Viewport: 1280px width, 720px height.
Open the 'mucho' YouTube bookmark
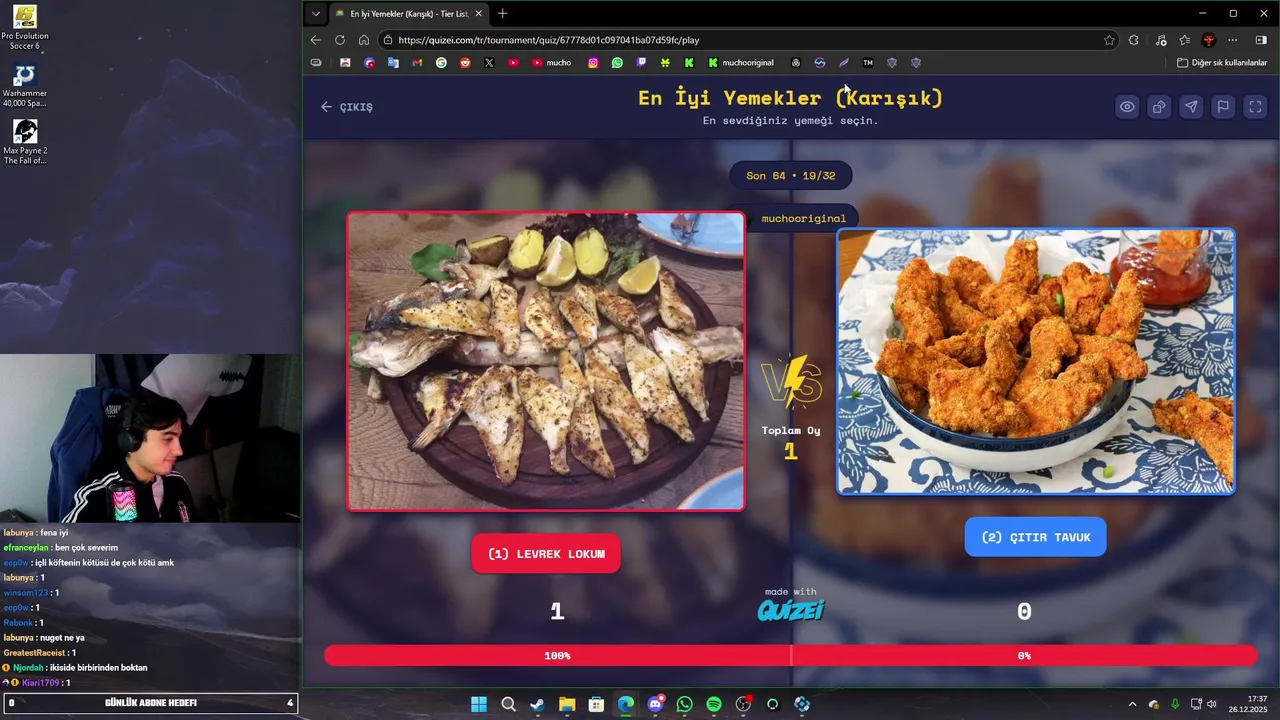(x=551, y=63)
